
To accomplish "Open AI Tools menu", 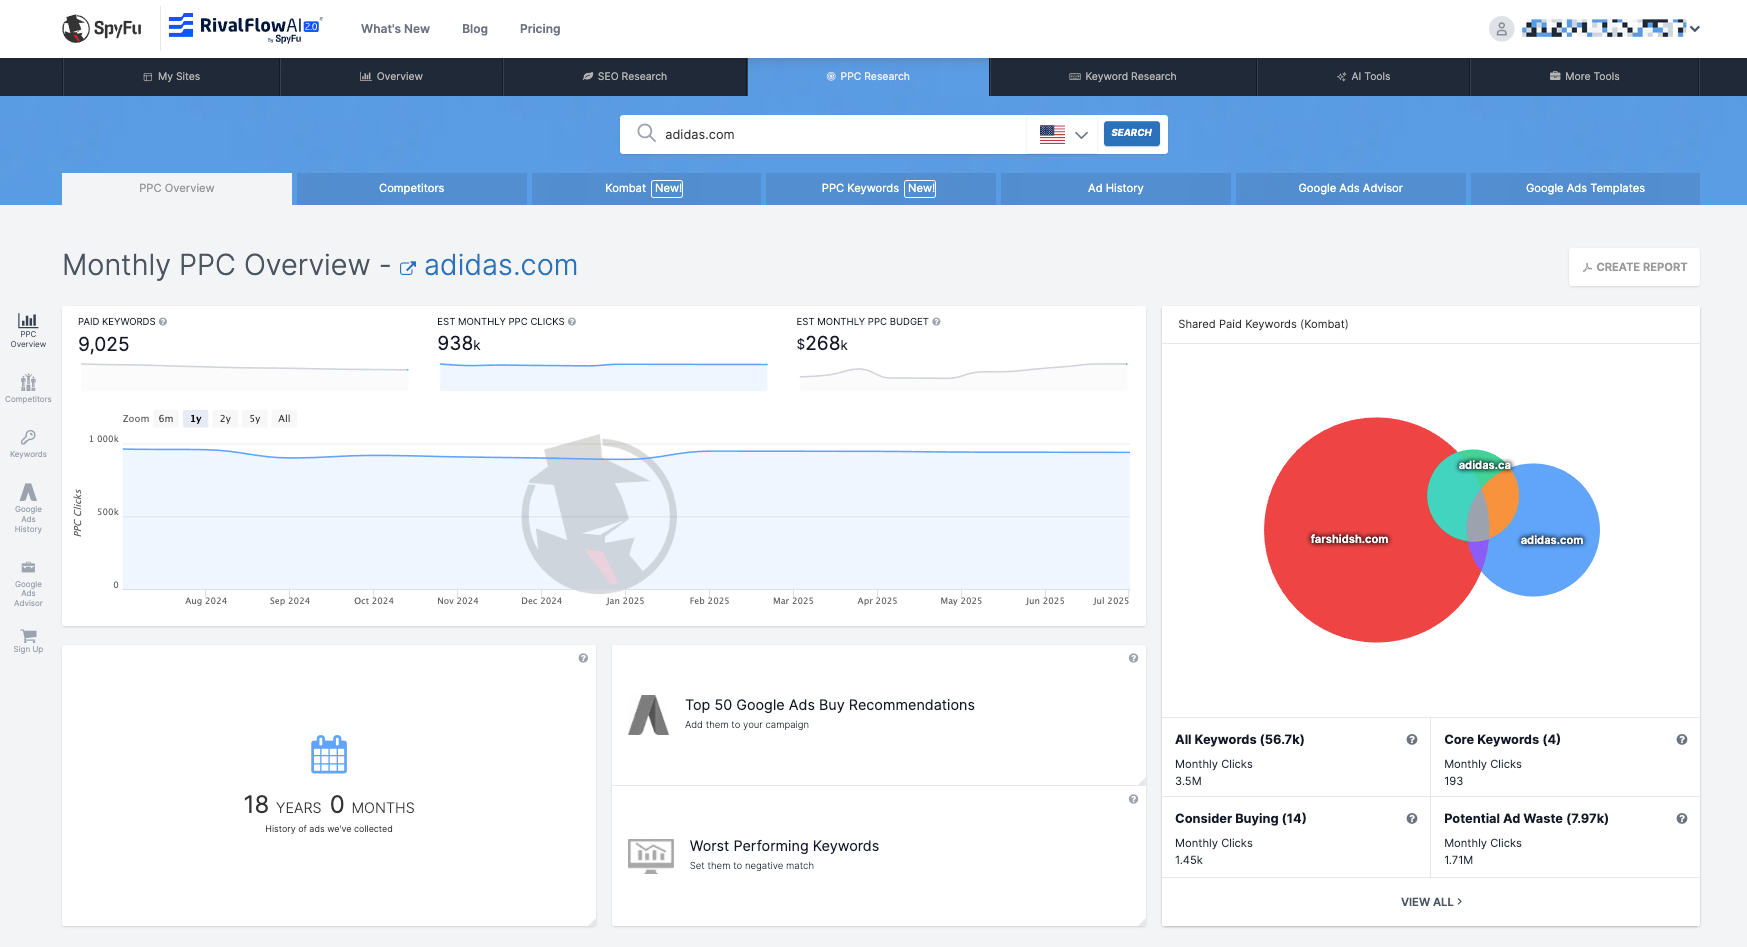I will point(1363,77).
